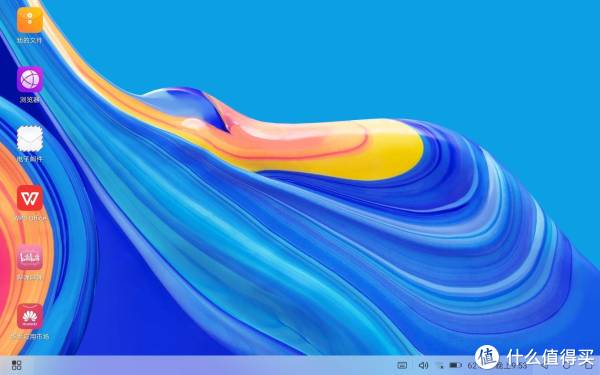Click the battery indicator icon
This screenshot has height=375, width=600.
click(455, 365)
